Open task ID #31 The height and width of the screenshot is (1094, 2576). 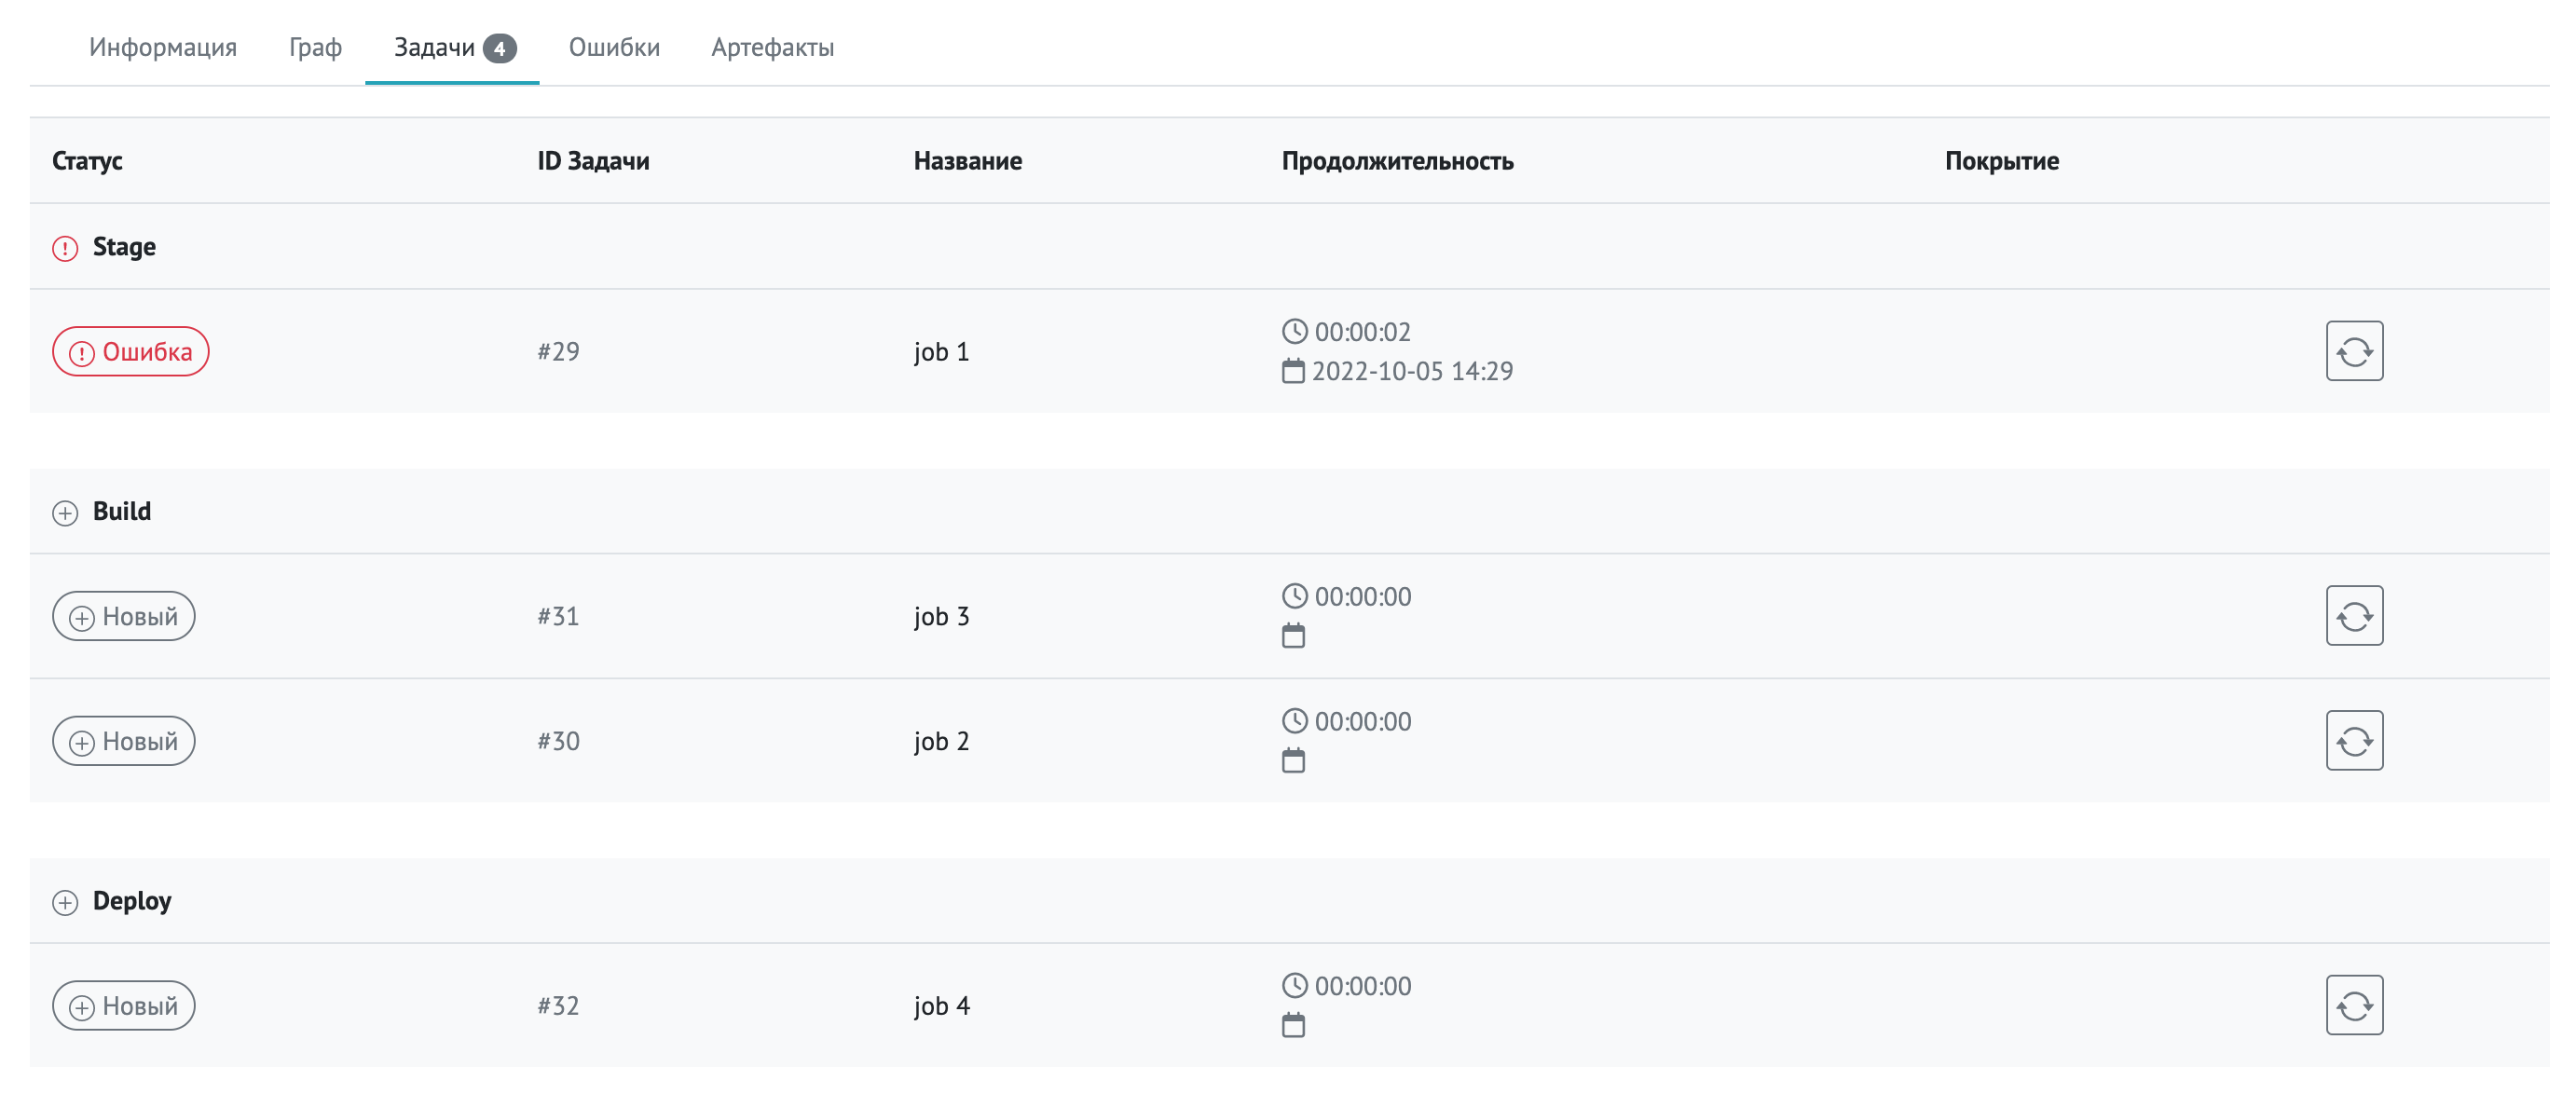coord(558,616)
